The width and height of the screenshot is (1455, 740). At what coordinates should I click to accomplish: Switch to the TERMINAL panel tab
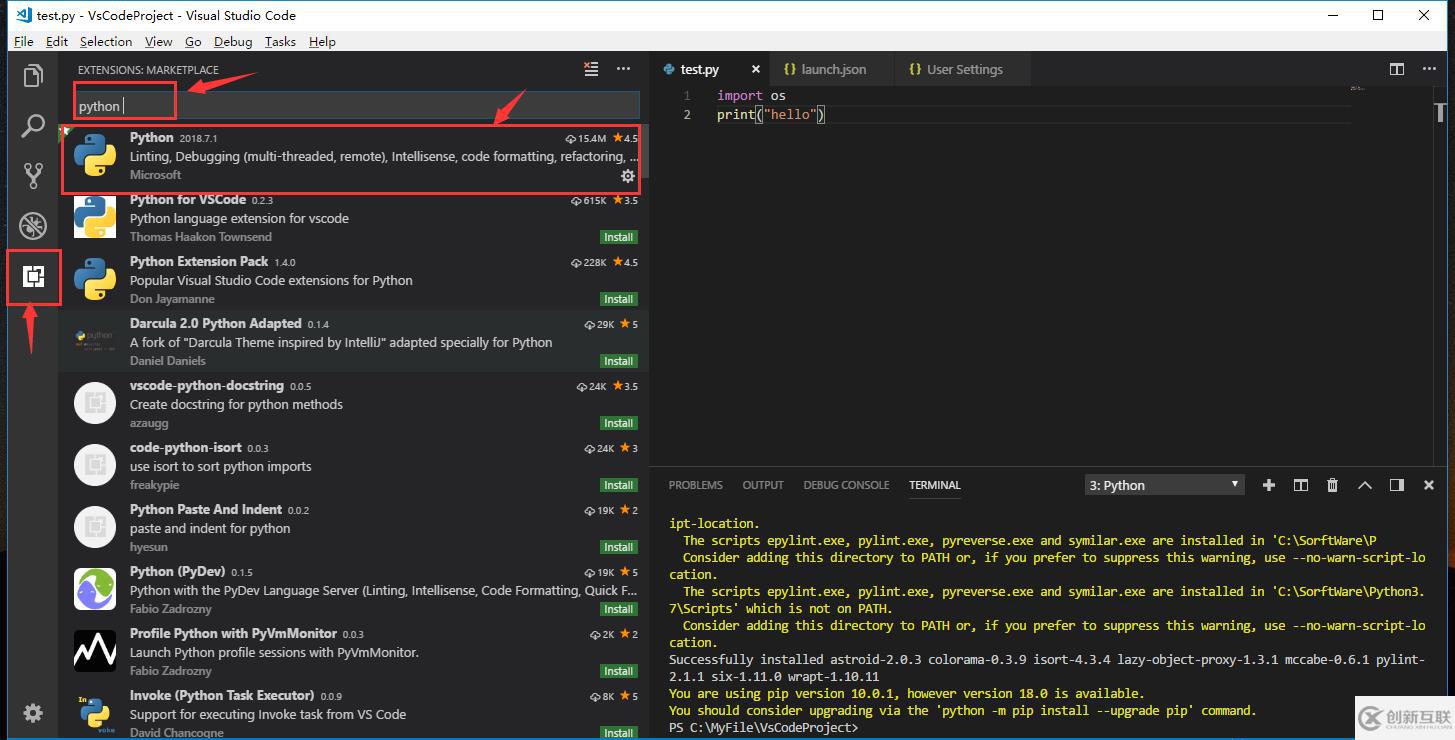(x=935, y=485)
